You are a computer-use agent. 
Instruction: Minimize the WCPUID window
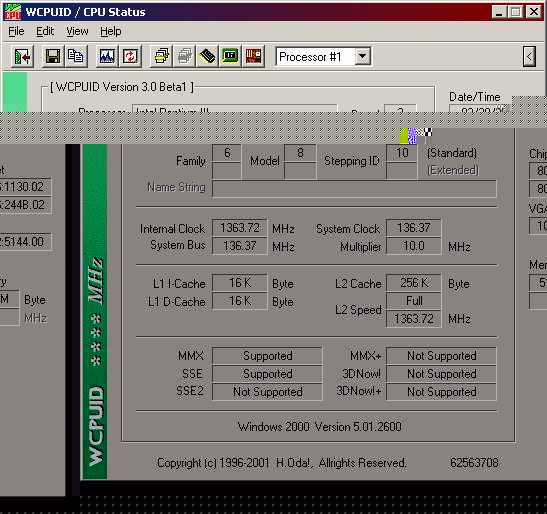click(x=499, y=12)
